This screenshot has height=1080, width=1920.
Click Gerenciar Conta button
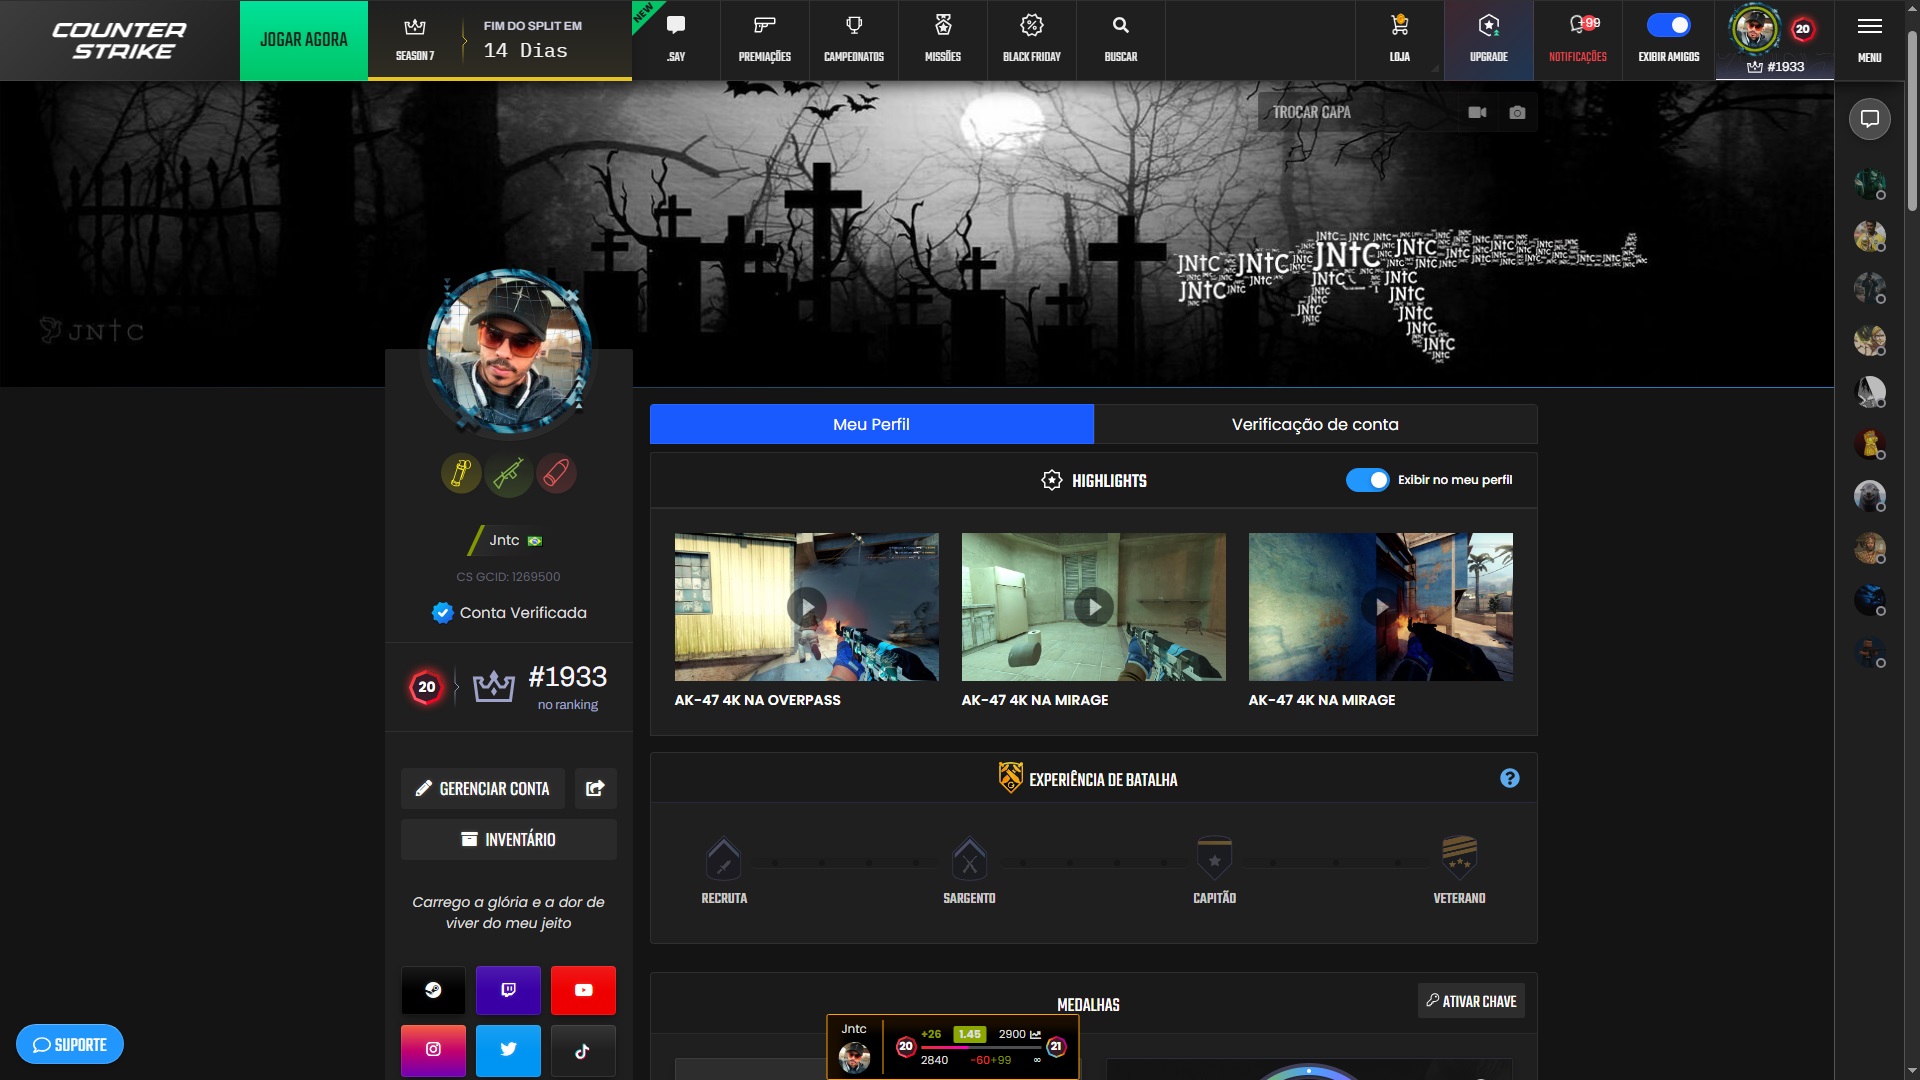[483, 788]
